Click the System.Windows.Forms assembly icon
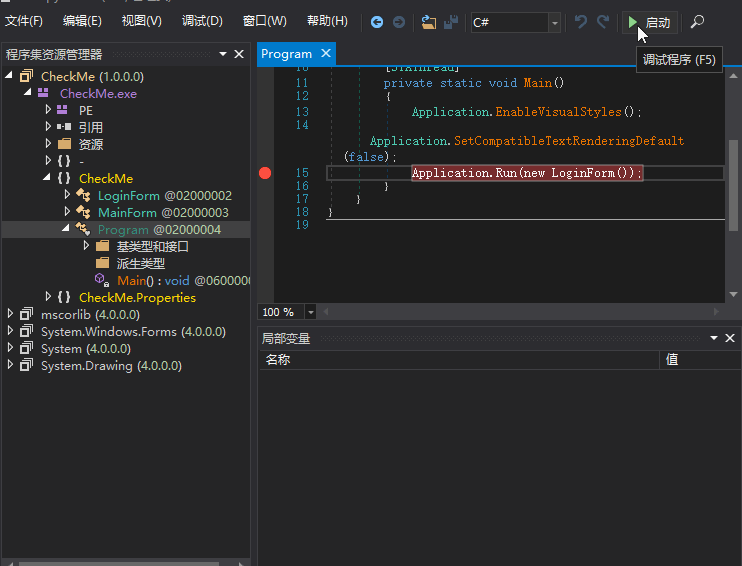742x566 pixels. pos(26,331)
